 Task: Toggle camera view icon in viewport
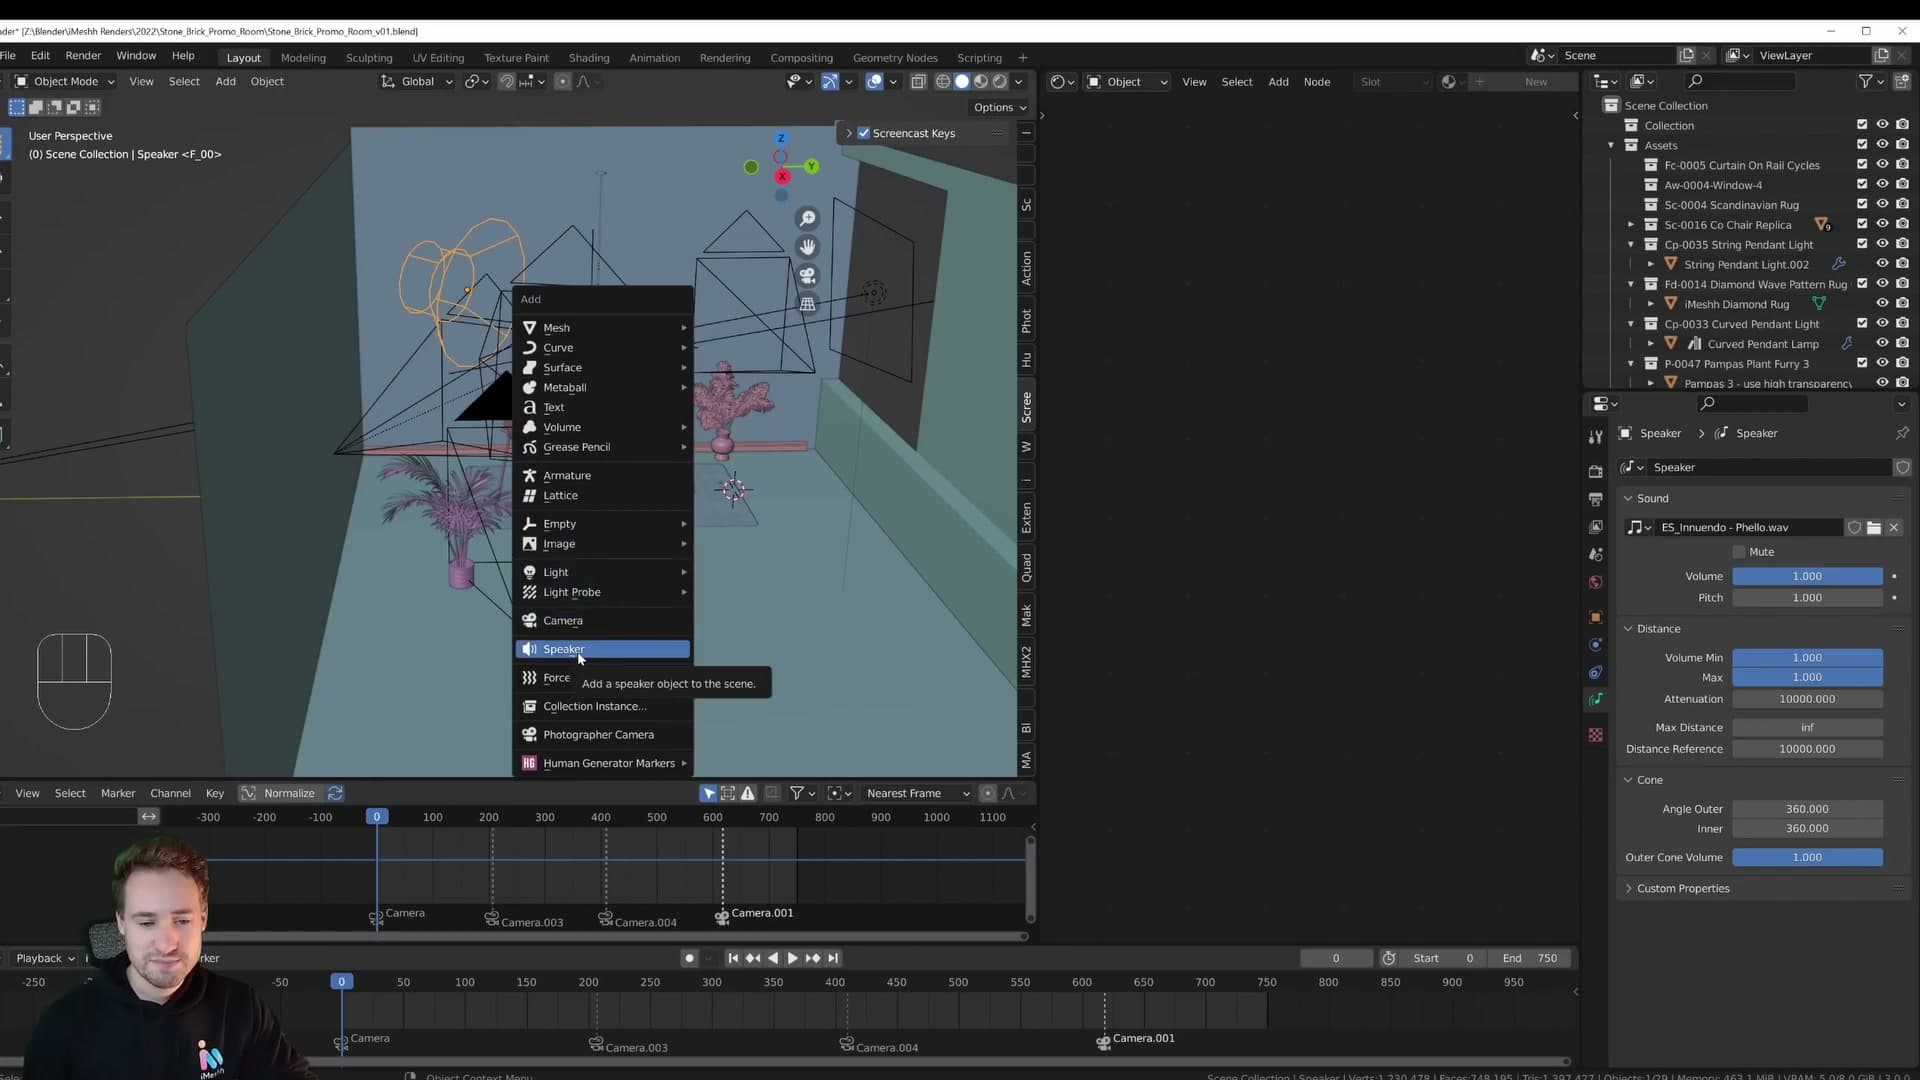click(x=807, y=275)
